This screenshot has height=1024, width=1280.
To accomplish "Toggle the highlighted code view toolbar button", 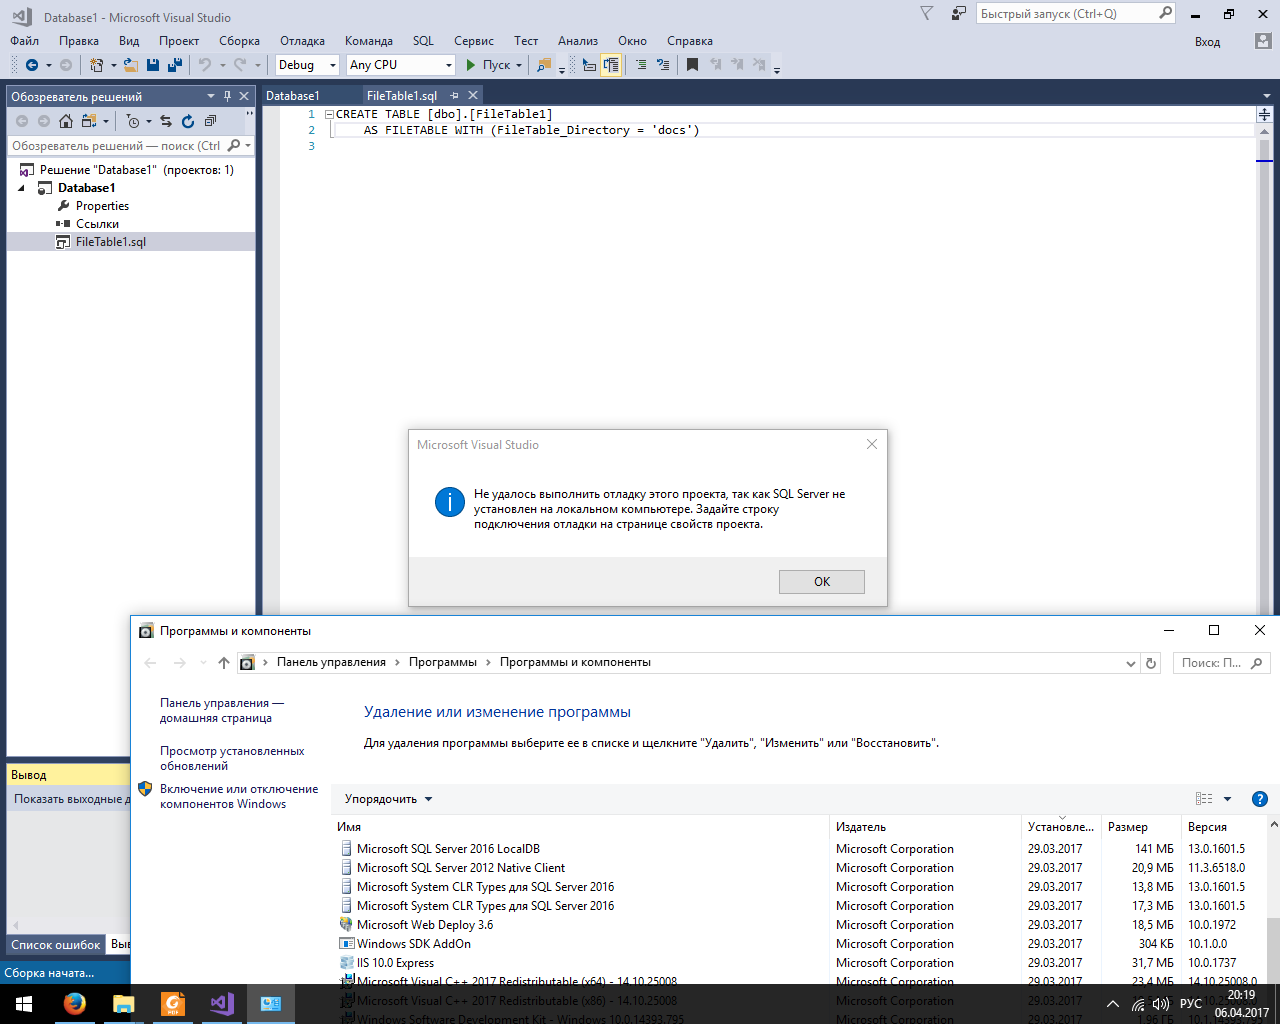I will click(x=611, y=65).
